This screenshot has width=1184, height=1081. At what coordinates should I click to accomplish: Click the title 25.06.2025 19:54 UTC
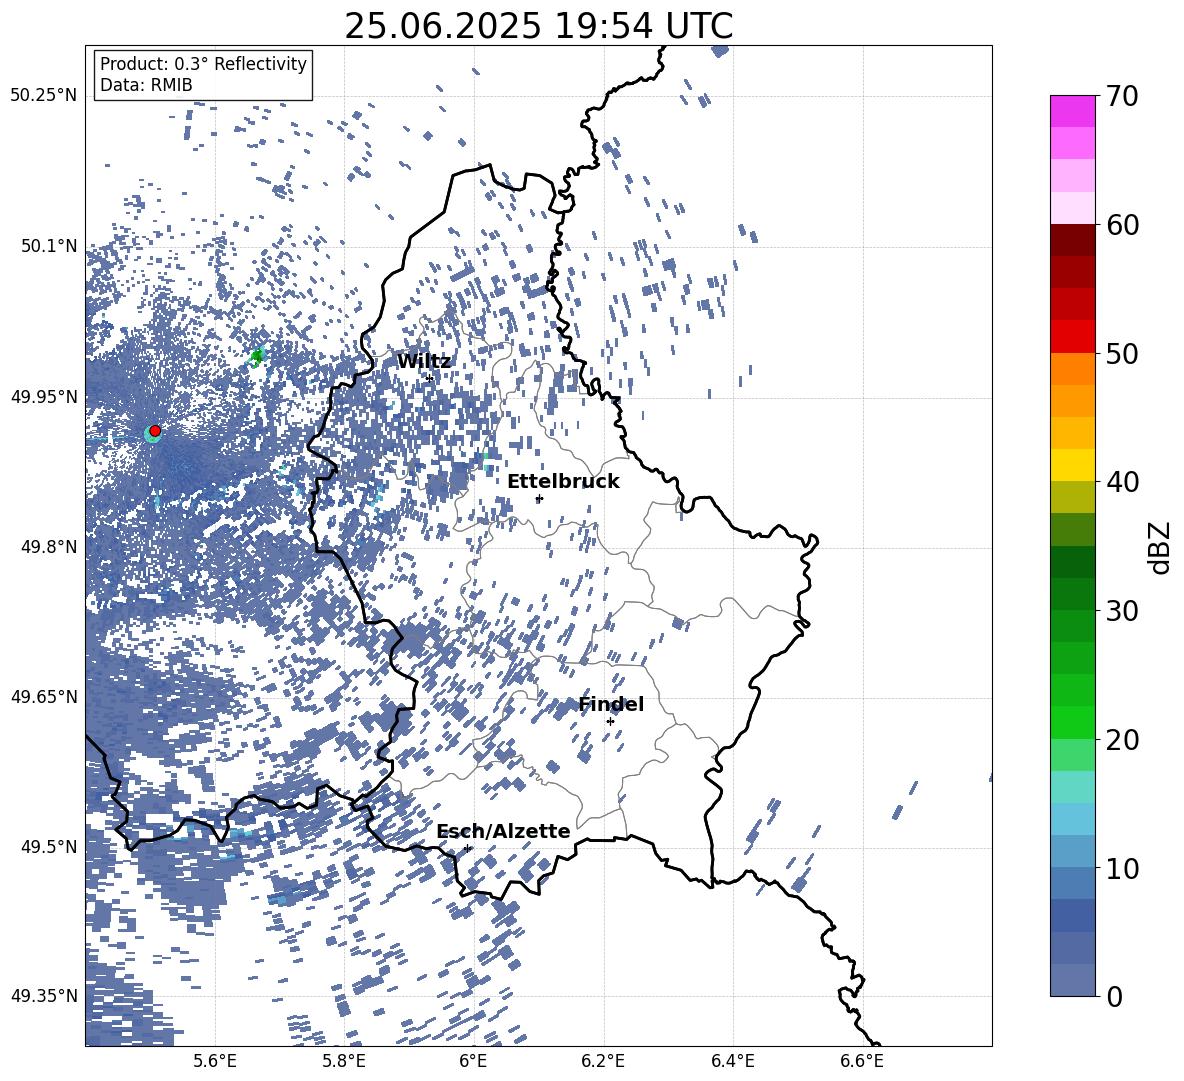538,26
